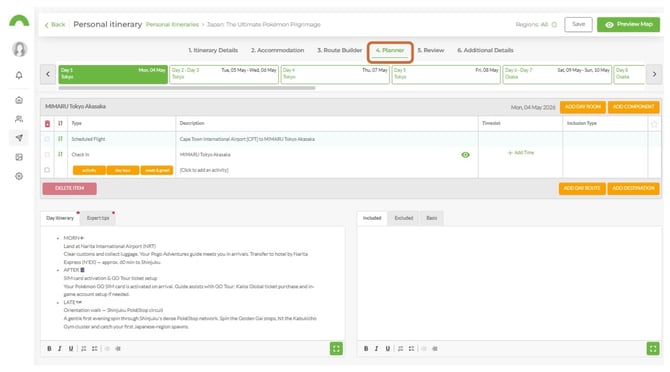Image resolution: width=670 pixels, height=372 pixels.
Task: Click Add Day Room button
Action: click(x=582, y=107)
